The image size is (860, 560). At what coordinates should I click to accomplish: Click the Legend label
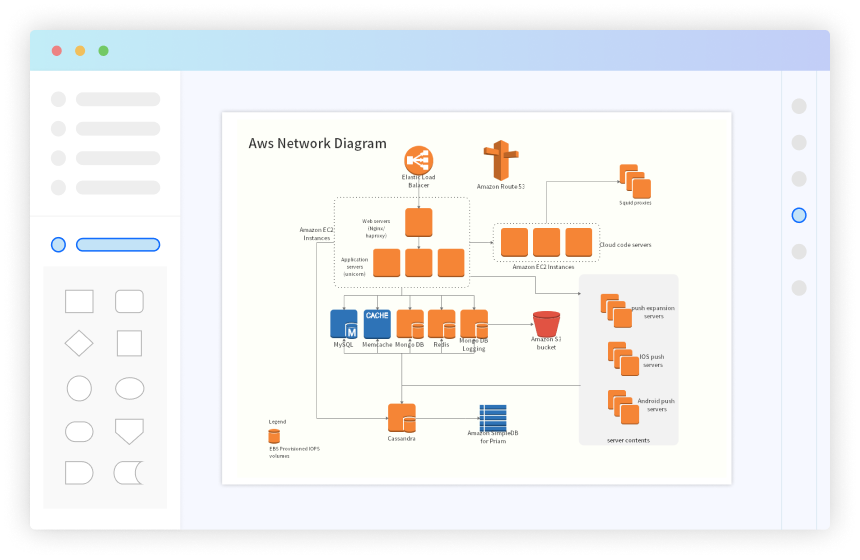coord(278,422)
